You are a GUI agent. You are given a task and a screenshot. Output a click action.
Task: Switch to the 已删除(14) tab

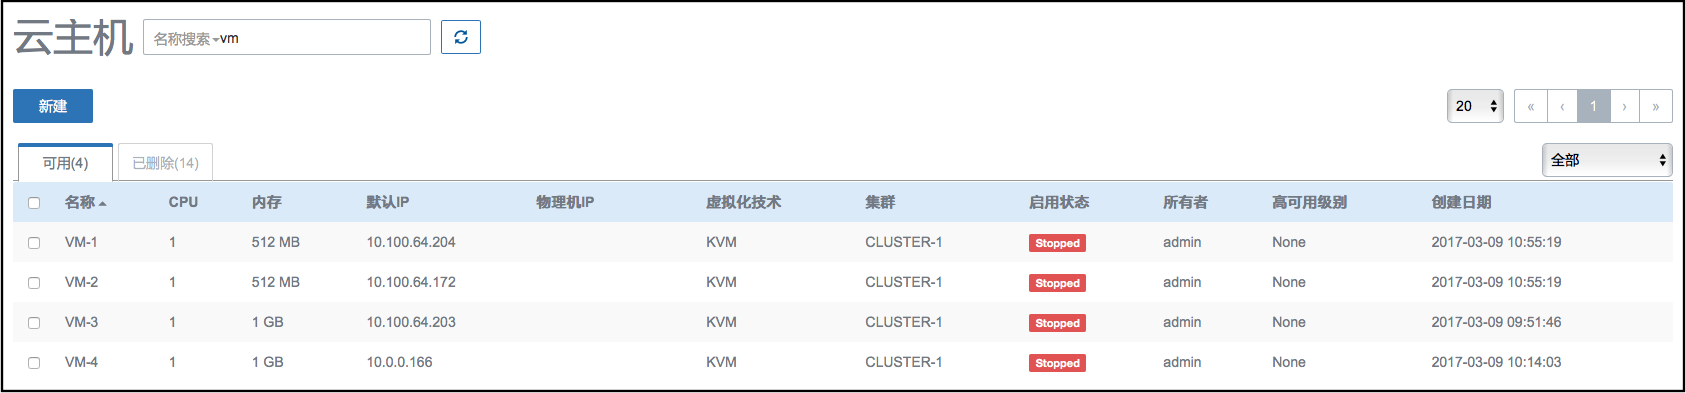click(165, 163)
